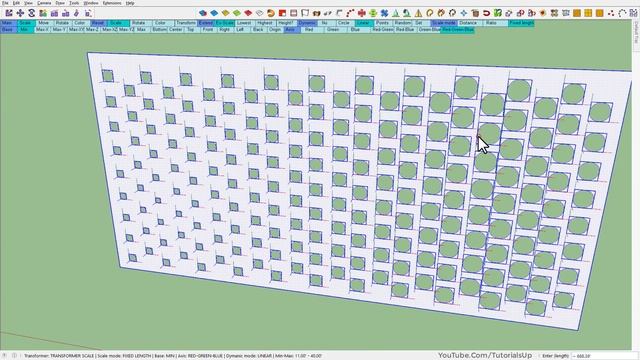Click the first orange square icon
Screen dimensions: 640x360
(x=577, y=13)
